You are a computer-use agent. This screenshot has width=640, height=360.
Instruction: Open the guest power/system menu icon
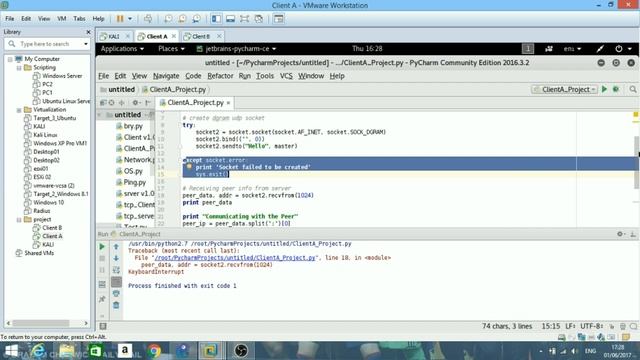tap(623, 49)
